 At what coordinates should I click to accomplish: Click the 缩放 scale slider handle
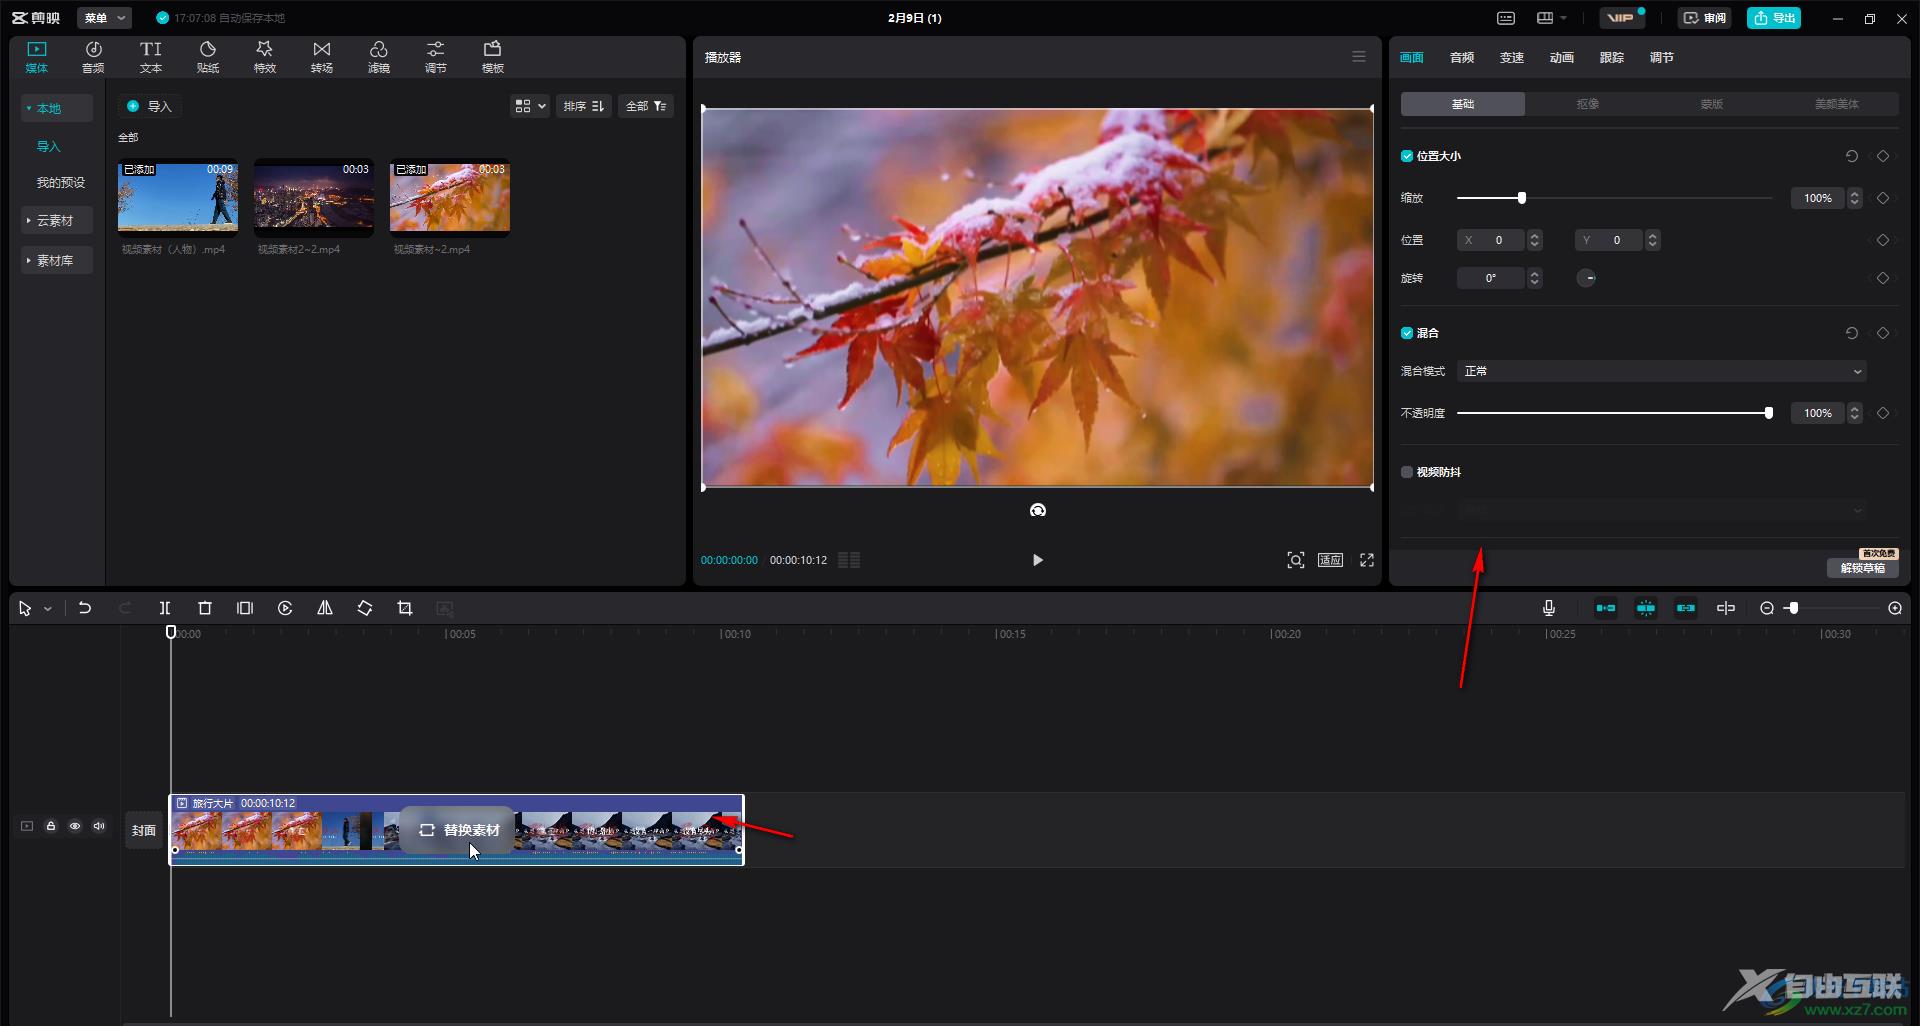(x=1522, y=198)
